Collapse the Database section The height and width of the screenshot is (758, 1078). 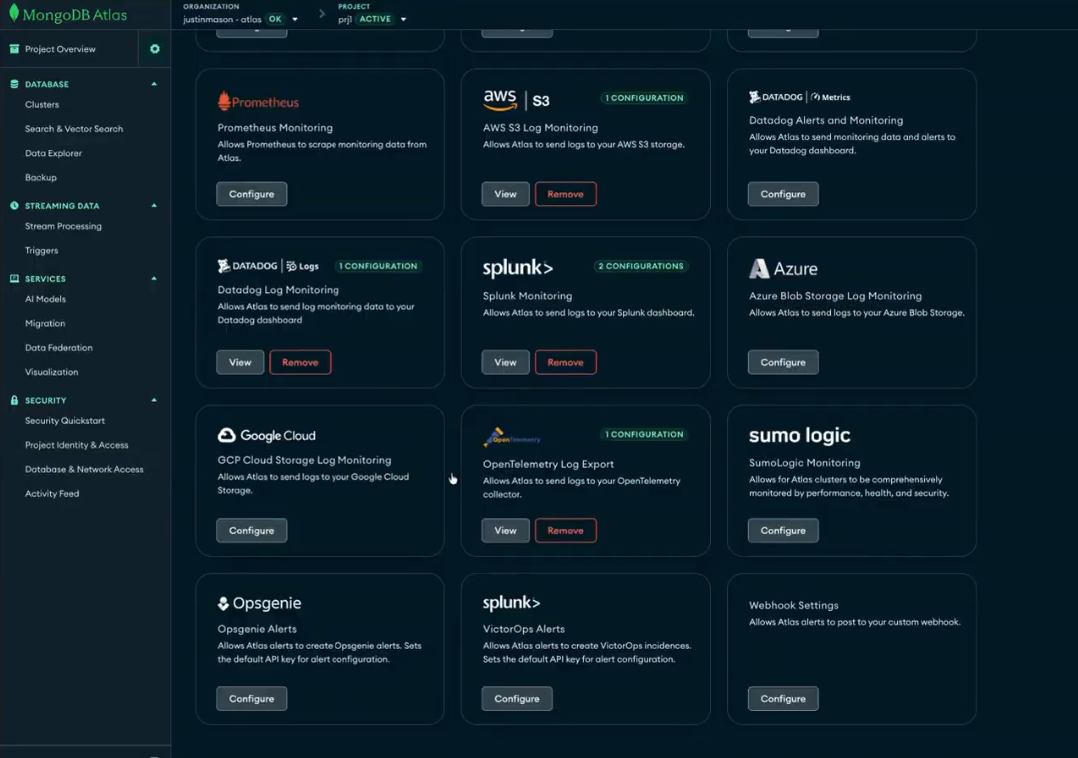coord(154,84)
